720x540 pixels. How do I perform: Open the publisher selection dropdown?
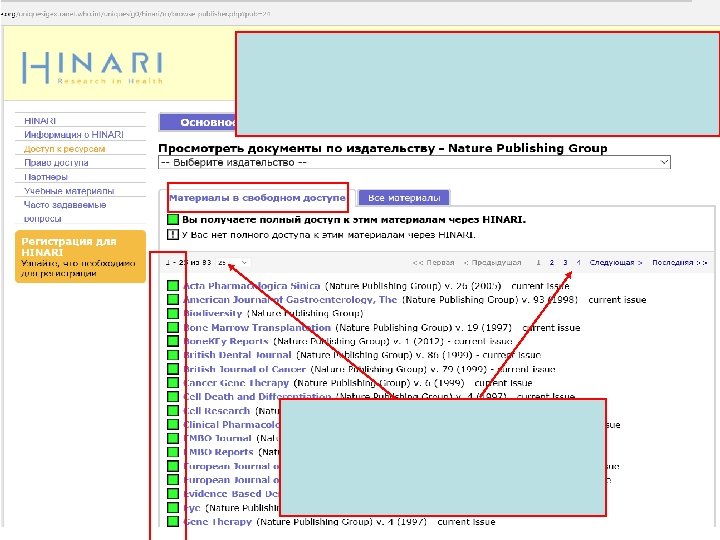414,162
